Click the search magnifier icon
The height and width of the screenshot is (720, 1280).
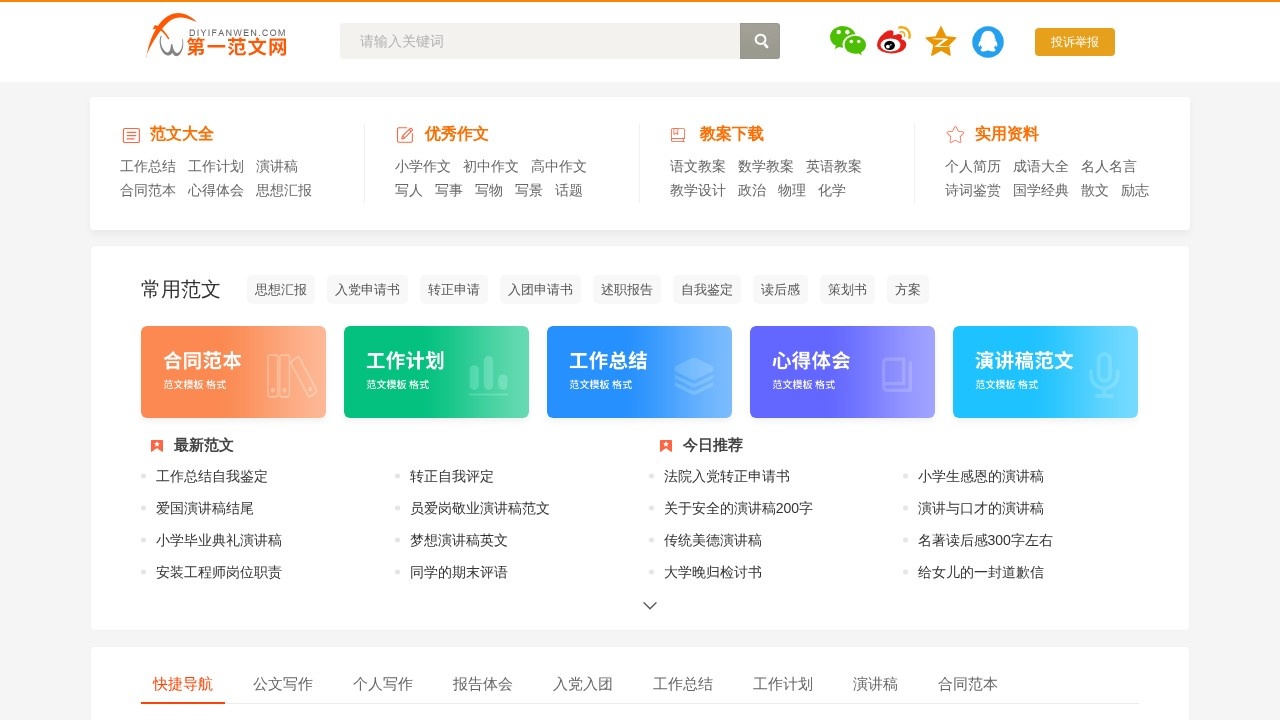tap(760, 41)
